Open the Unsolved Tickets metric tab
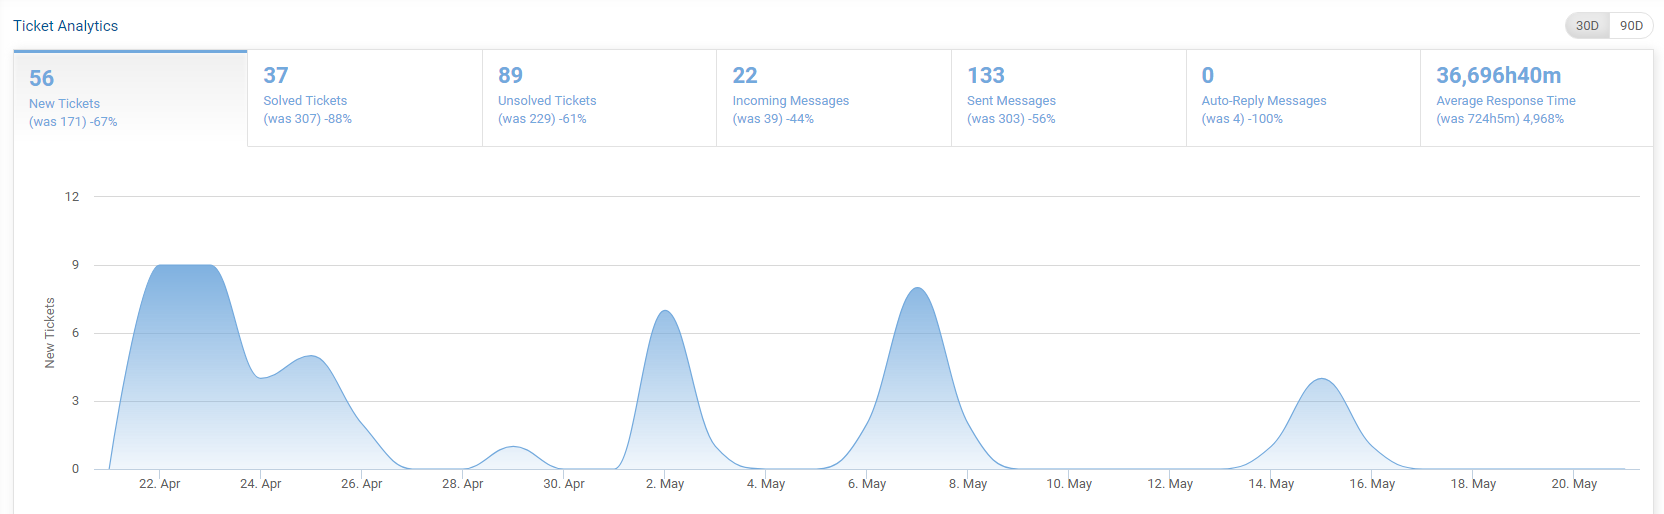Viewport: 1664px width, 514px height. (x=599, y=98)
